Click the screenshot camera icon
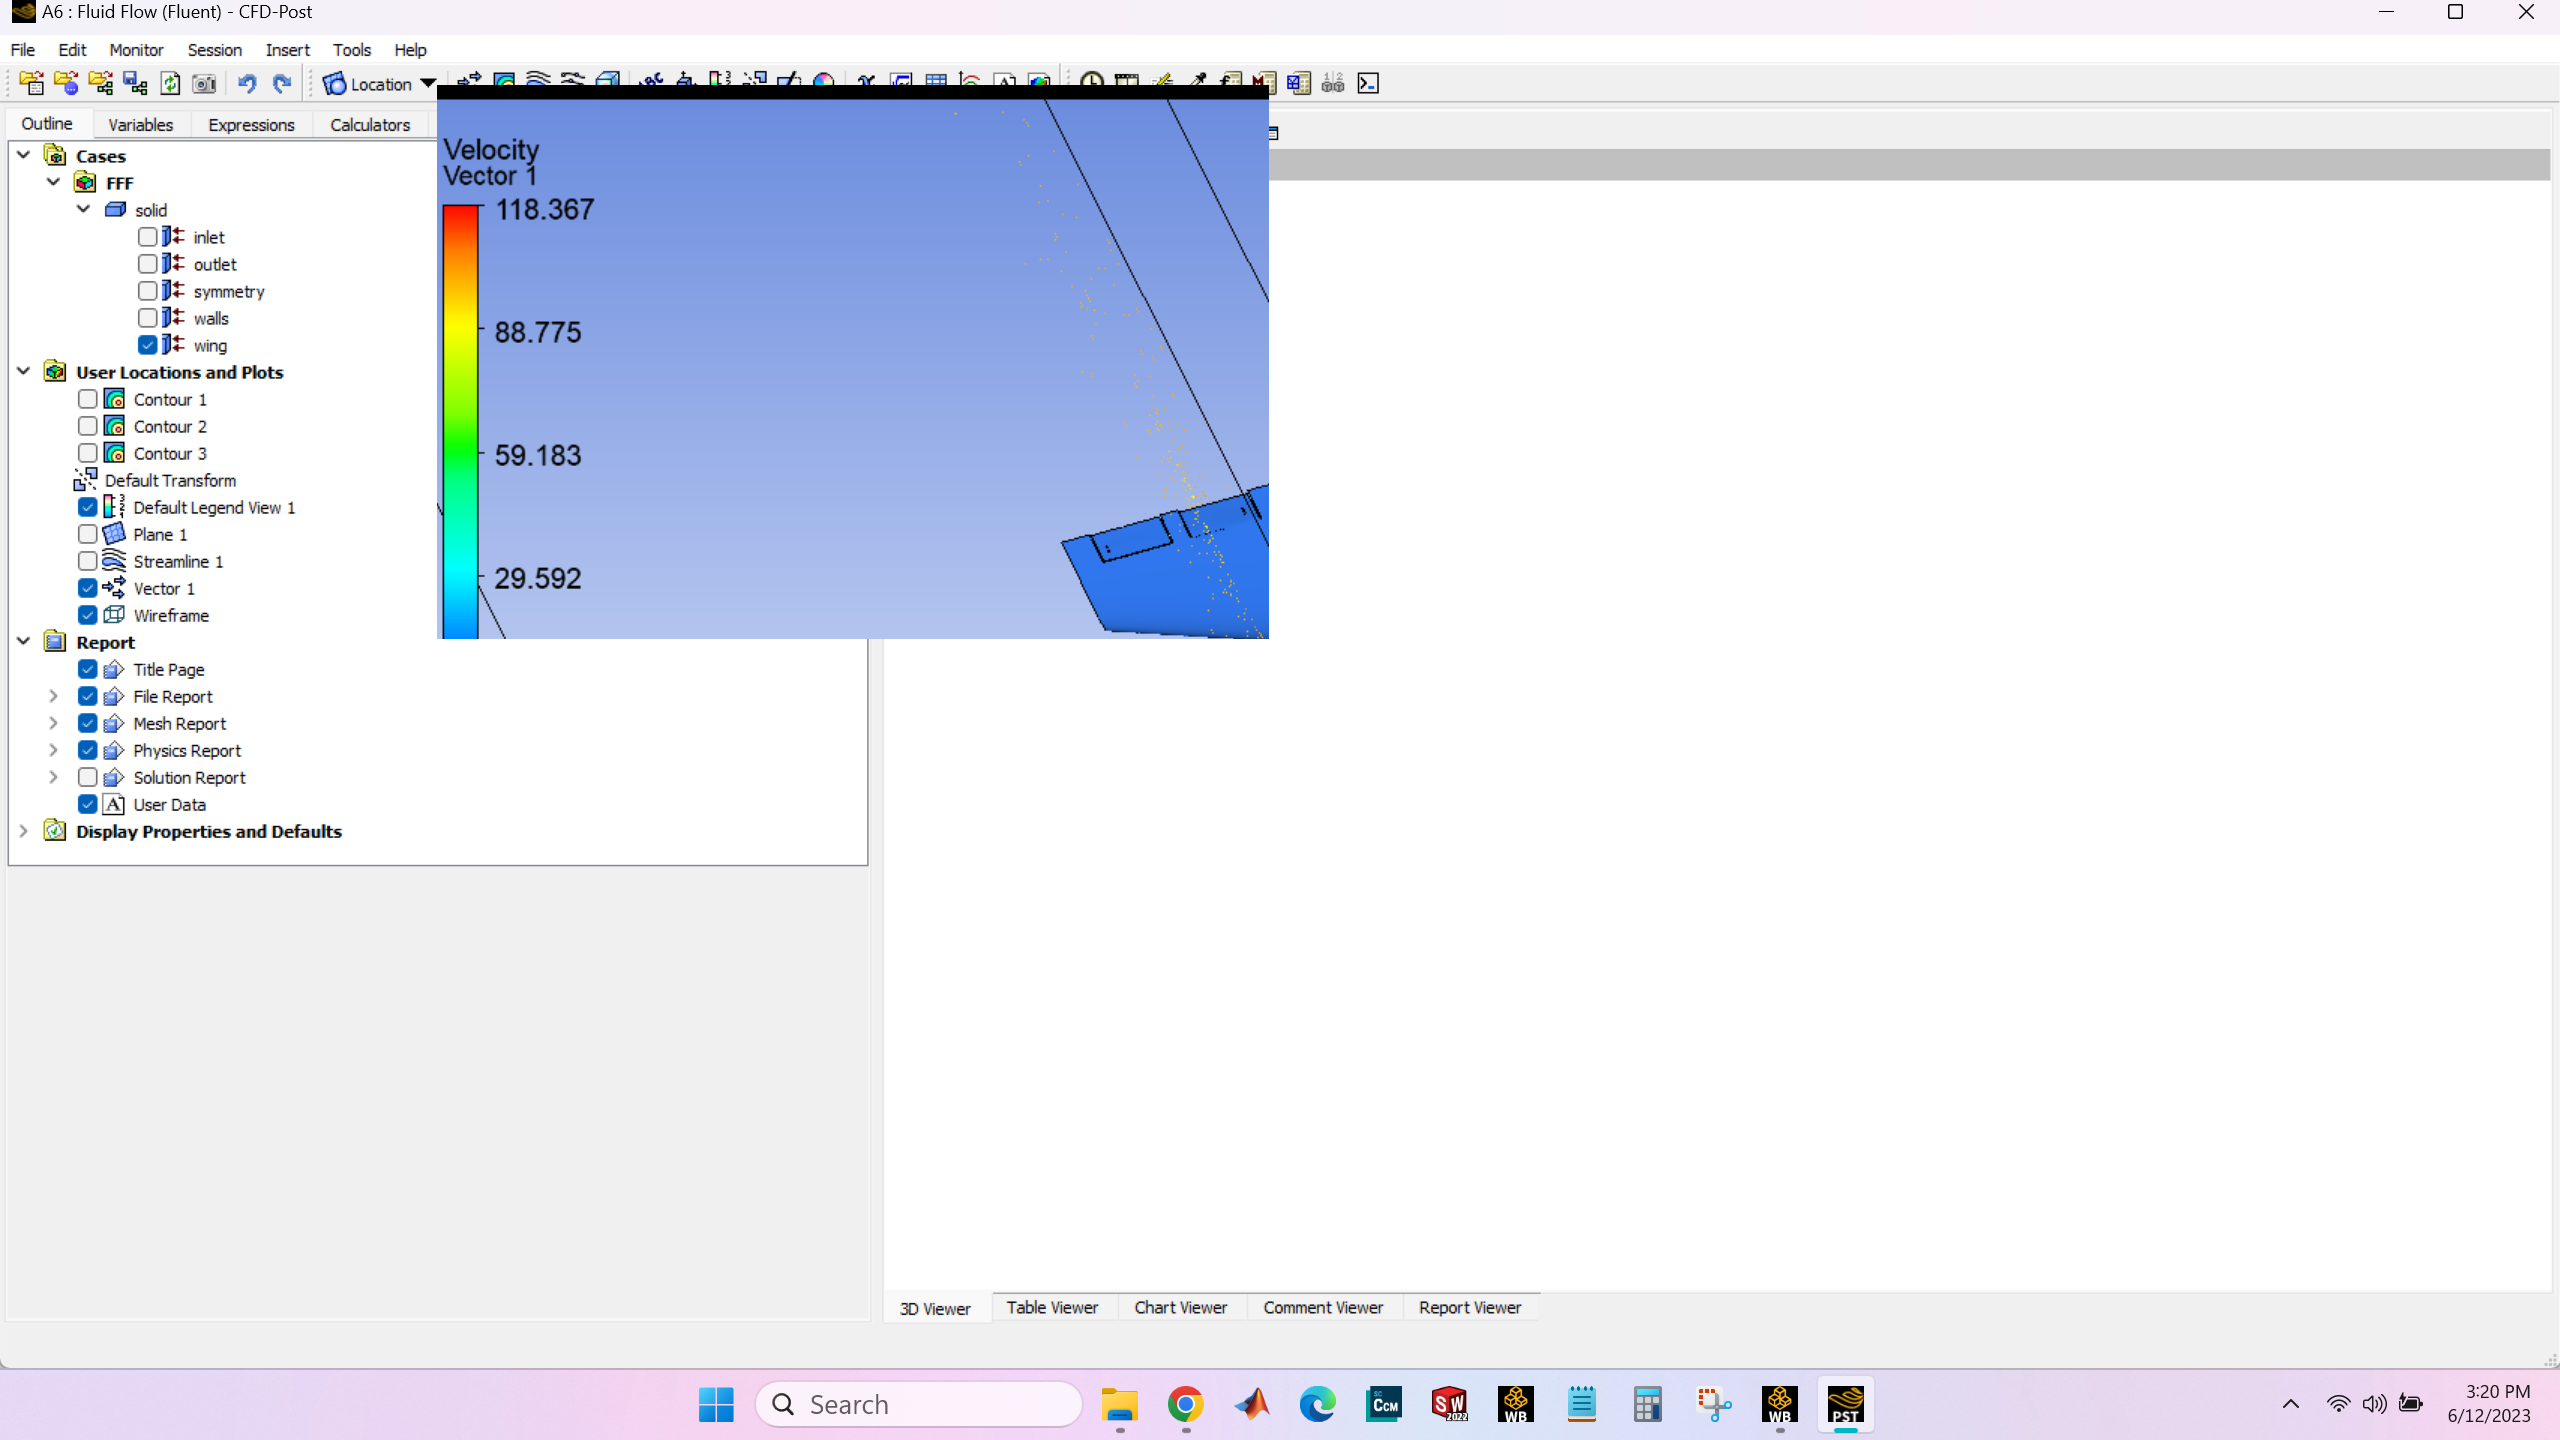This screenshot has width=2560, height=1440. coord(204,84)
